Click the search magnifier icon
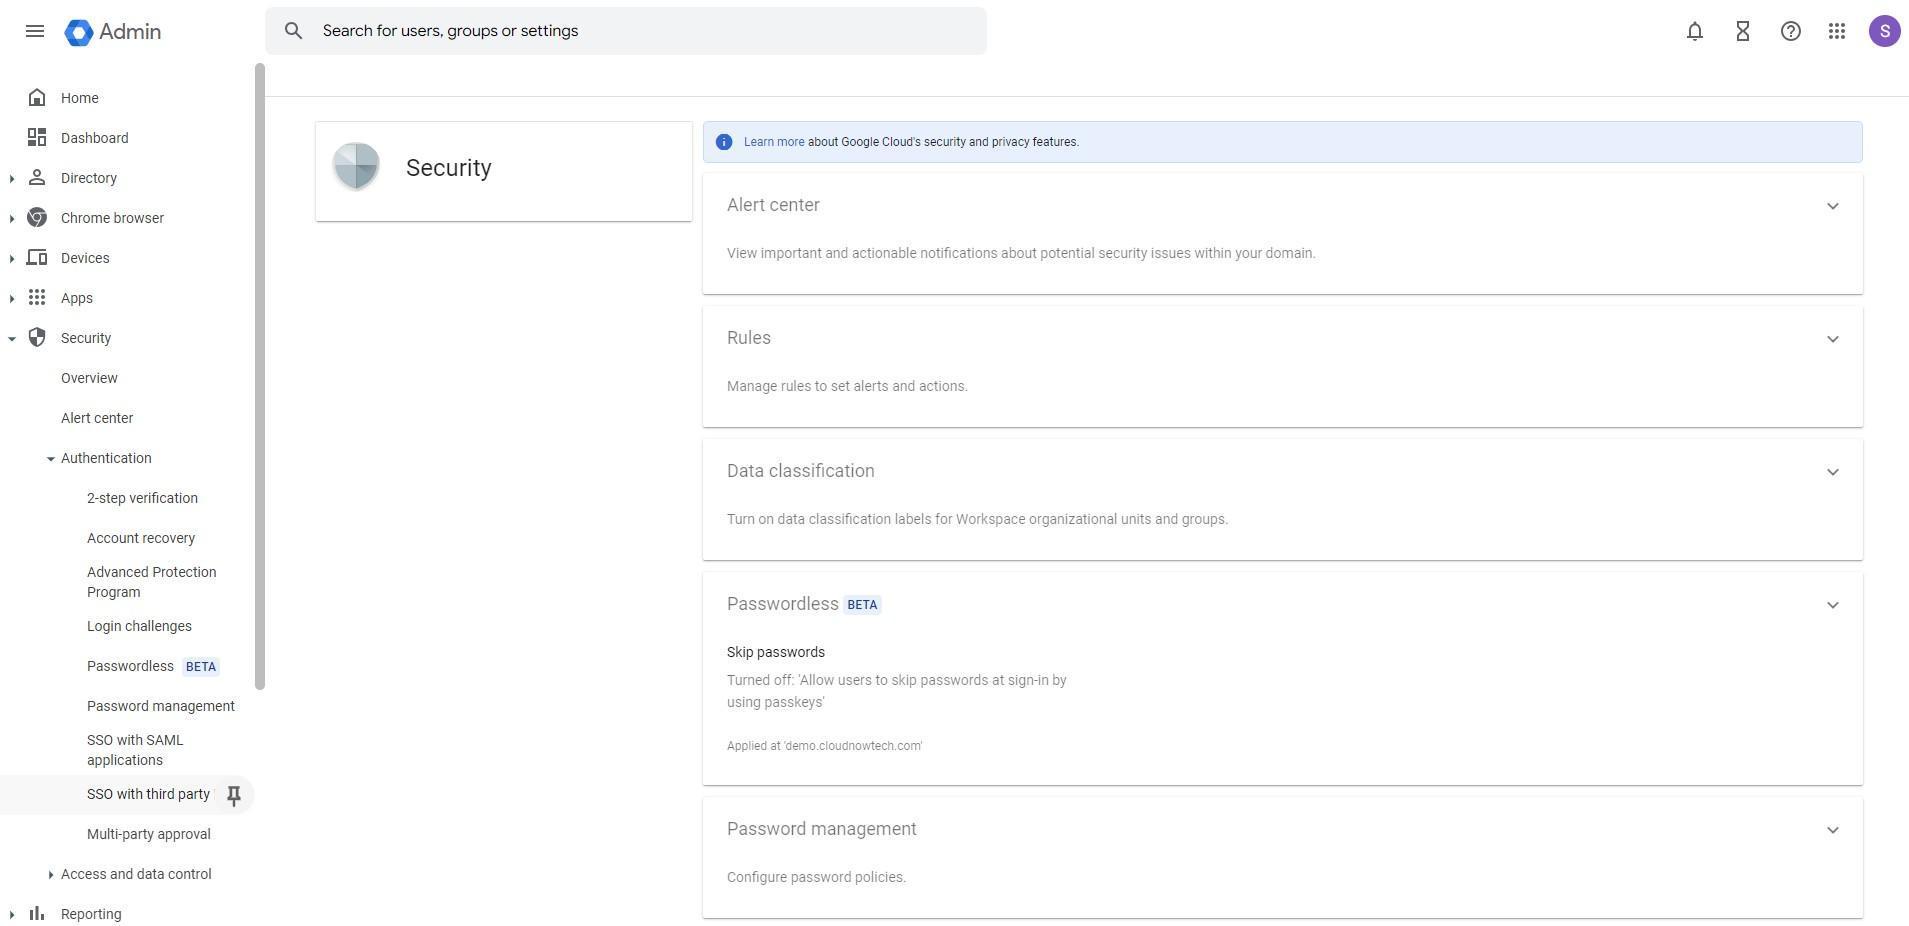The width and height of the screenshot is (1909, 926). click(x=294, y=31)
